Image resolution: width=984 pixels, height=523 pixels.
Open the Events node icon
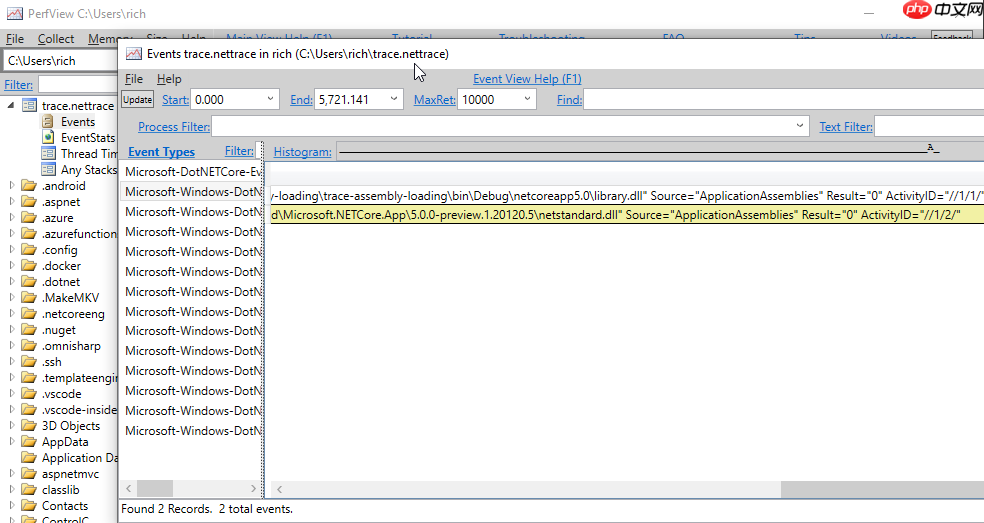[x=48, y=122]
